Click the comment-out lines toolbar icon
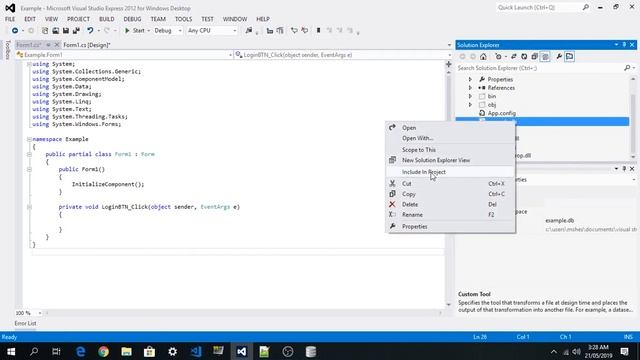The width and height of the screenshot is (640, 360). (x=294, y=31)
